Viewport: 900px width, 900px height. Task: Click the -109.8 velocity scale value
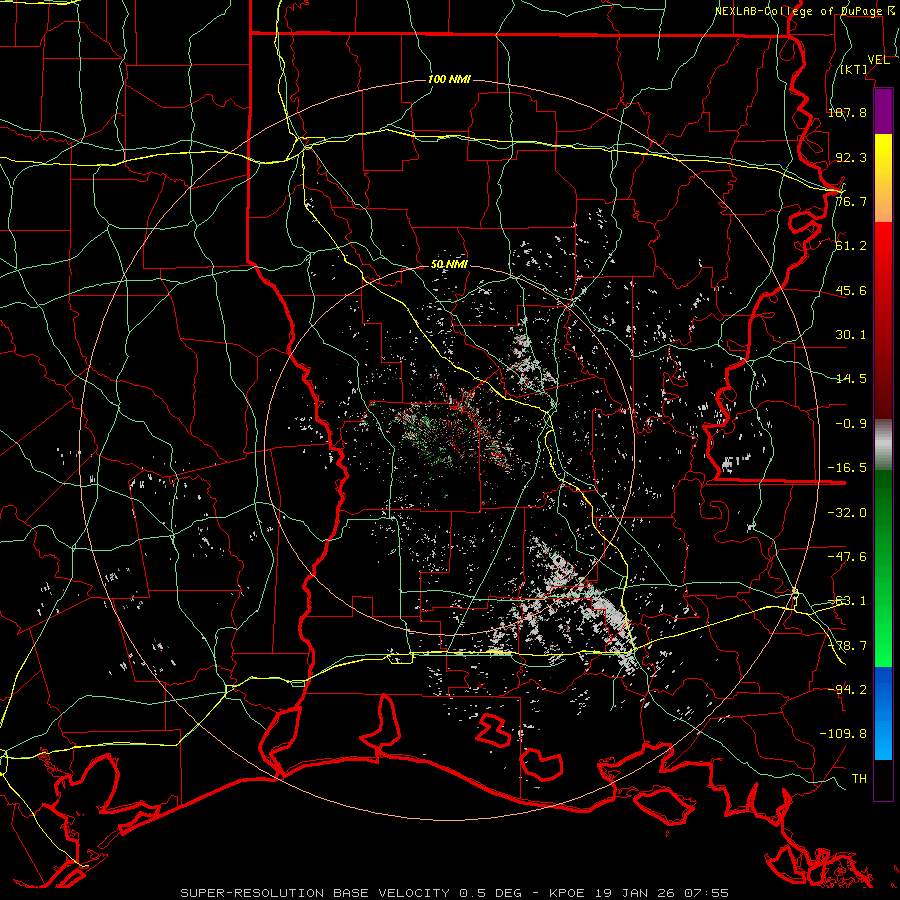pos(843,734)
